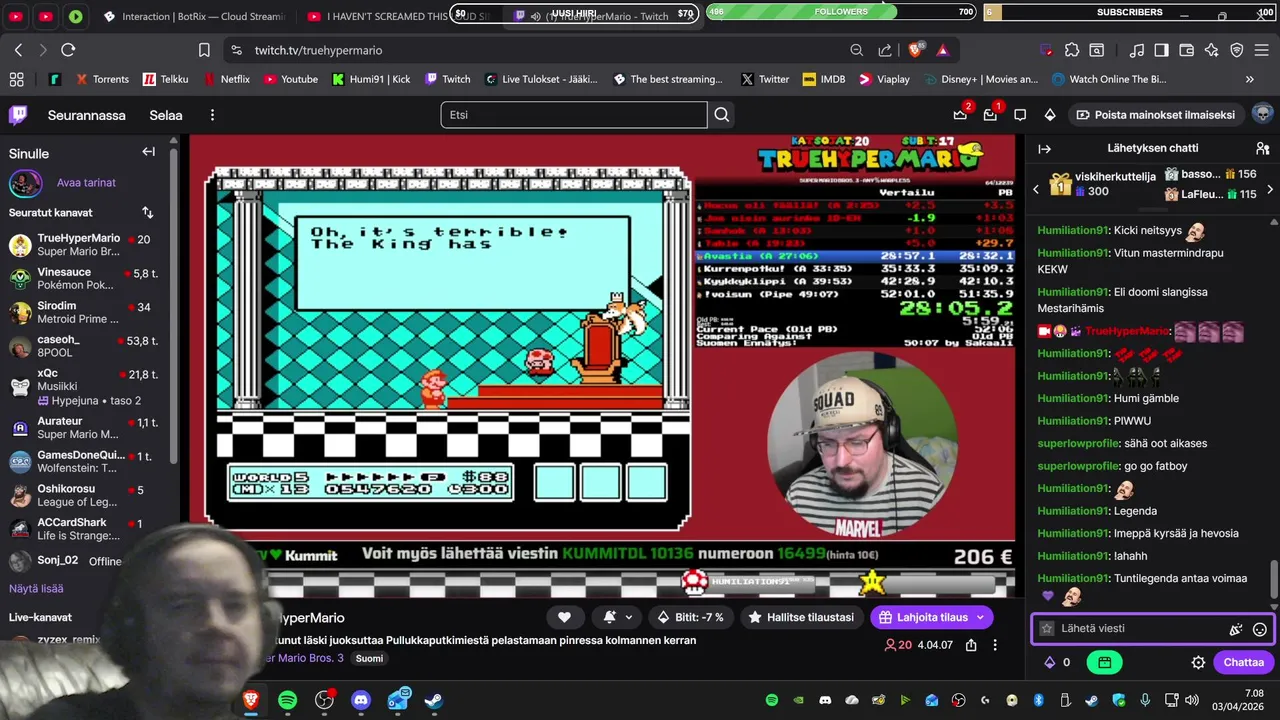
Task: Toggle the browser sidebar panel
Action: 1162,50
